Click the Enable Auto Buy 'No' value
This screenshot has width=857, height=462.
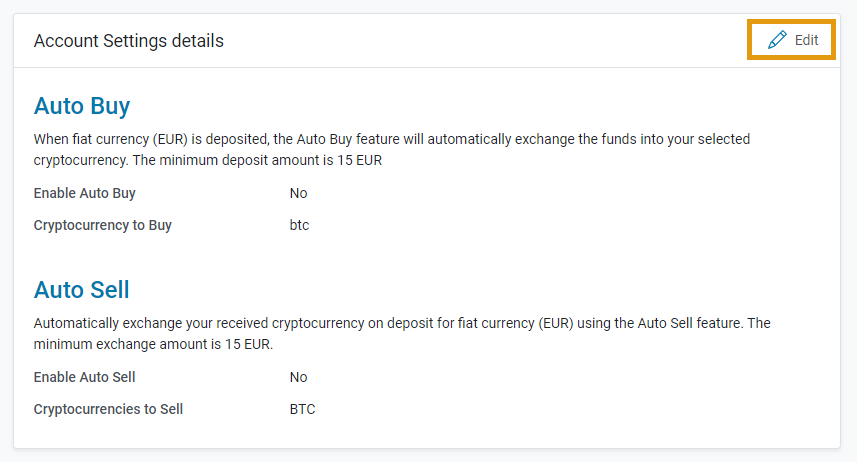click(x=298, y=193)
